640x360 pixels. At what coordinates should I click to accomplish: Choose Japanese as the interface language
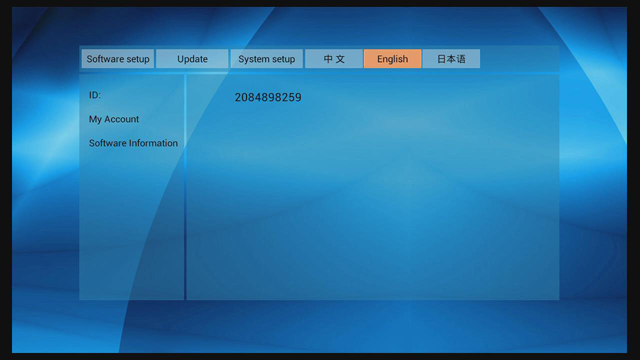coord(451,59)
